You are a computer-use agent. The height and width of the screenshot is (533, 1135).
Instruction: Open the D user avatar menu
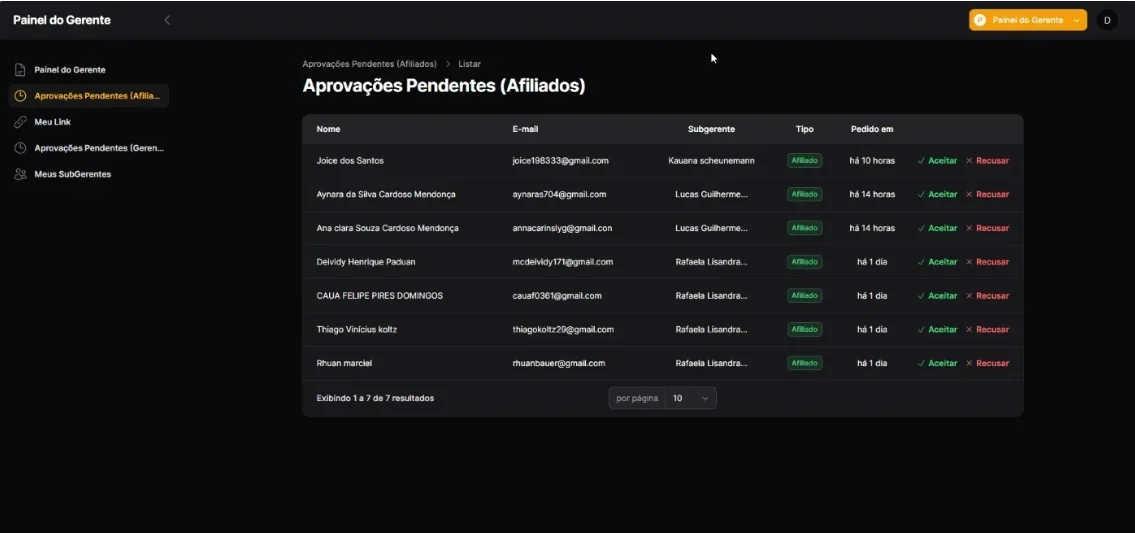(x=1107, y=20)
